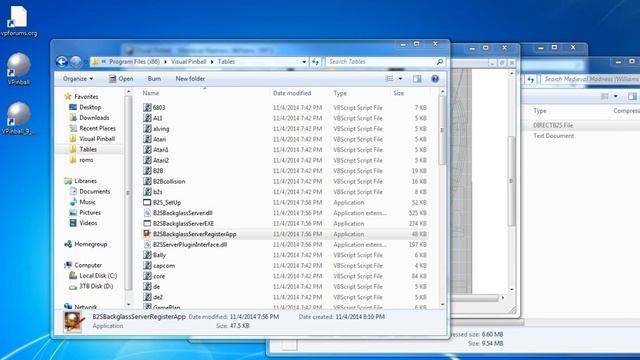Click the search magnifier in Tables window
This screenshot has height=360, width=640.
[x=440, y=62]
